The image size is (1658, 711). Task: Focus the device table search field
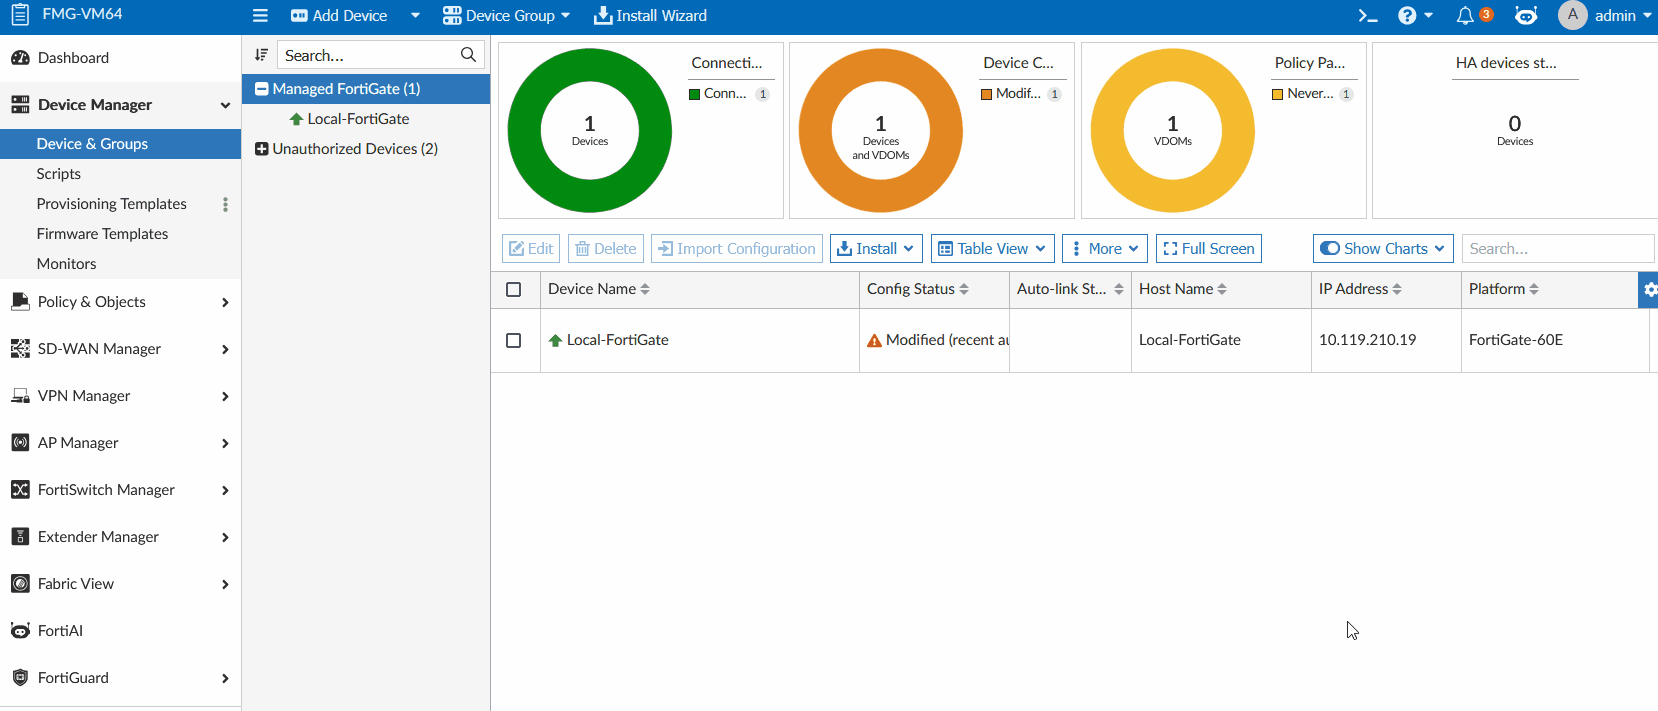coord(1557,249)
